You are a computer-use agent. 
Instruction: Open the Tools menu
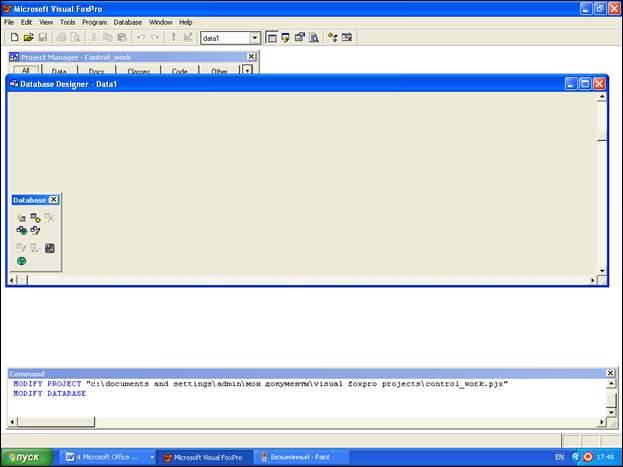(68, 22)
